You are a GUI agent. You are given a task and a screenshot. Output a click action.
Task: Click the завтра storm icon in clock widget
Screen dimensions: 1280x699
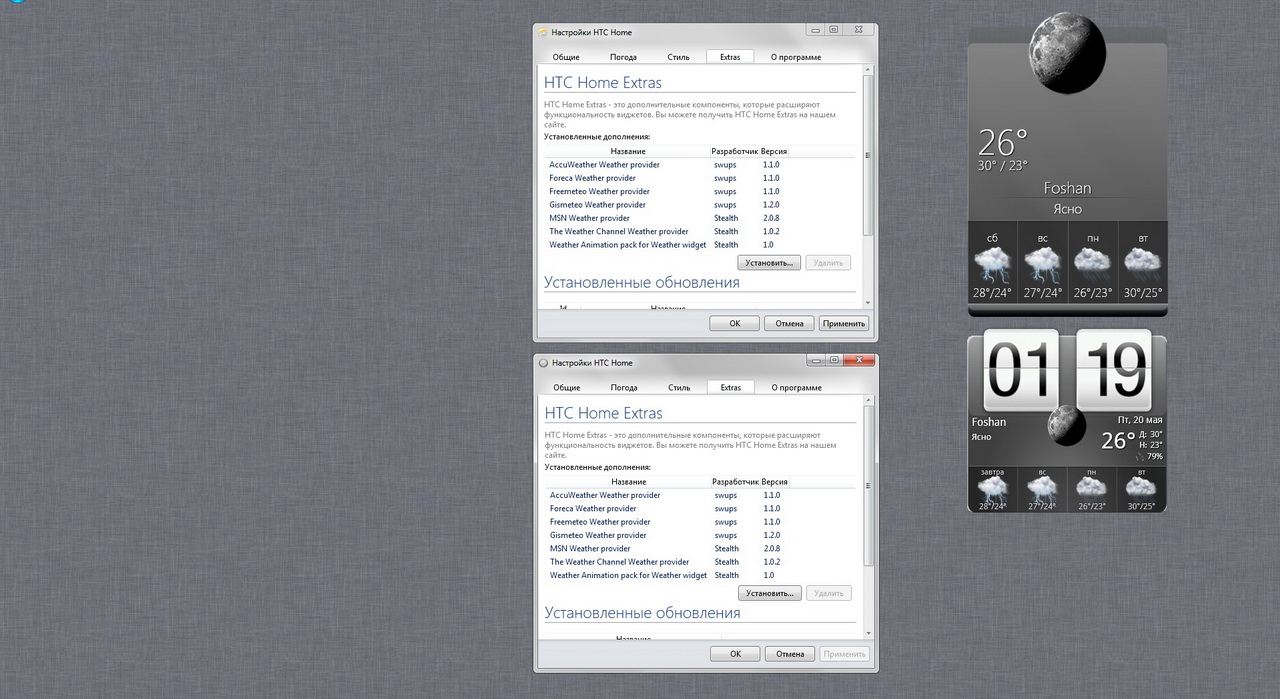pos(992,489)
